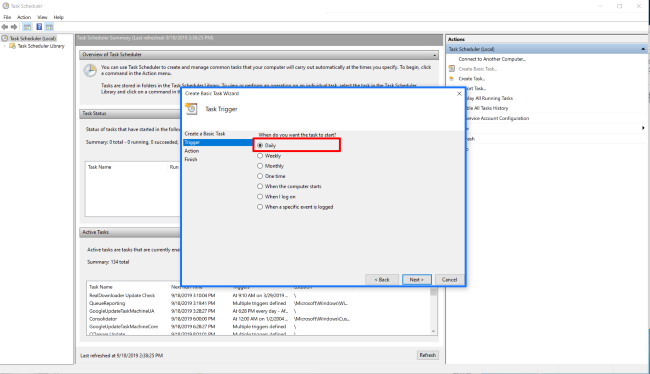Viewport: 650px width, 374px height.
Task: Click the Back arrow toolbar icon
Action: (x=5, y=27)
